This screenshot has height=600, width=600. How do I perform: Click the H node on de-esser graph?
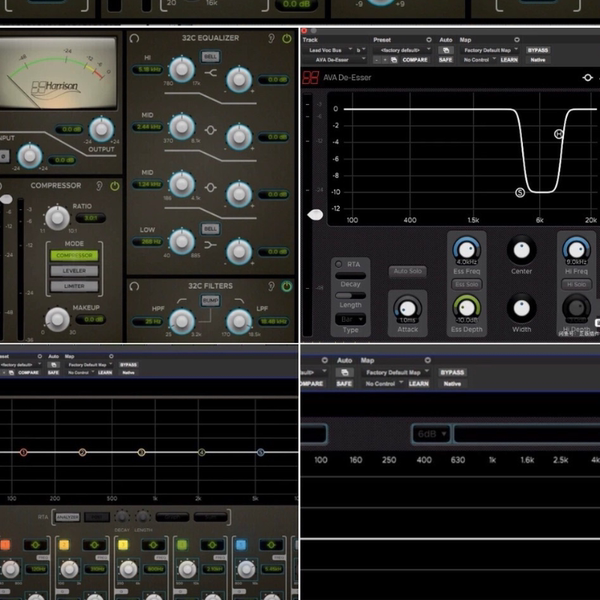click(x=558, y=134)
